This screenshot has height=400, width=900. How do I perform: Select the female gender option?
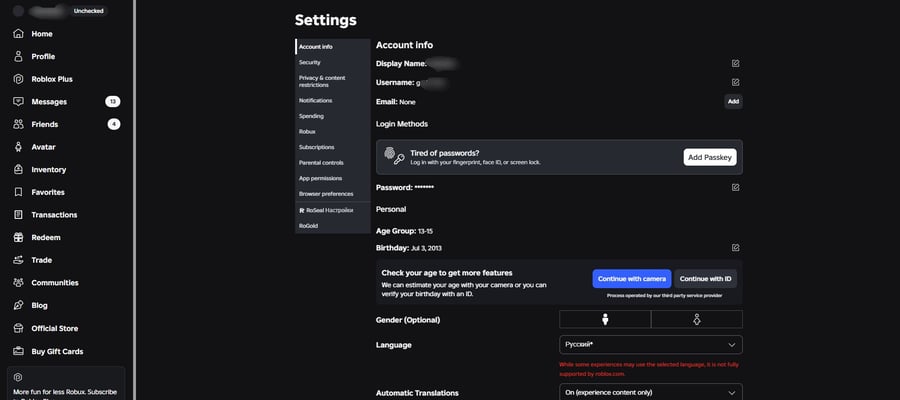(697, 319)
